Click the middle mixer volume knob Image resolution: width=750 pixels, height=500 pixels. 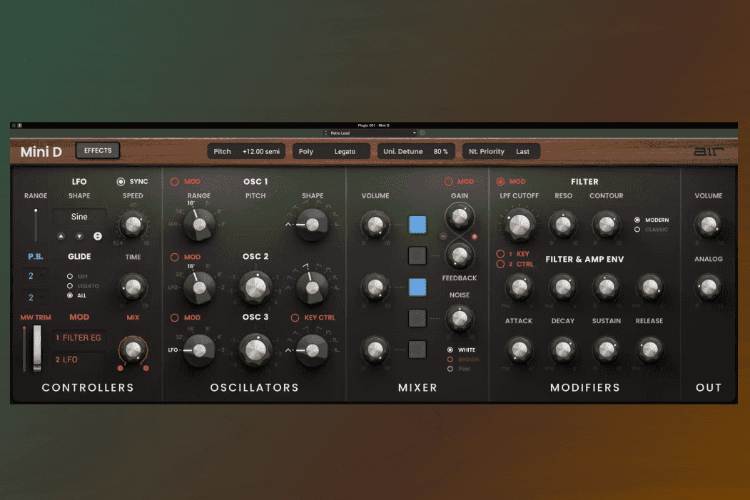375,288
